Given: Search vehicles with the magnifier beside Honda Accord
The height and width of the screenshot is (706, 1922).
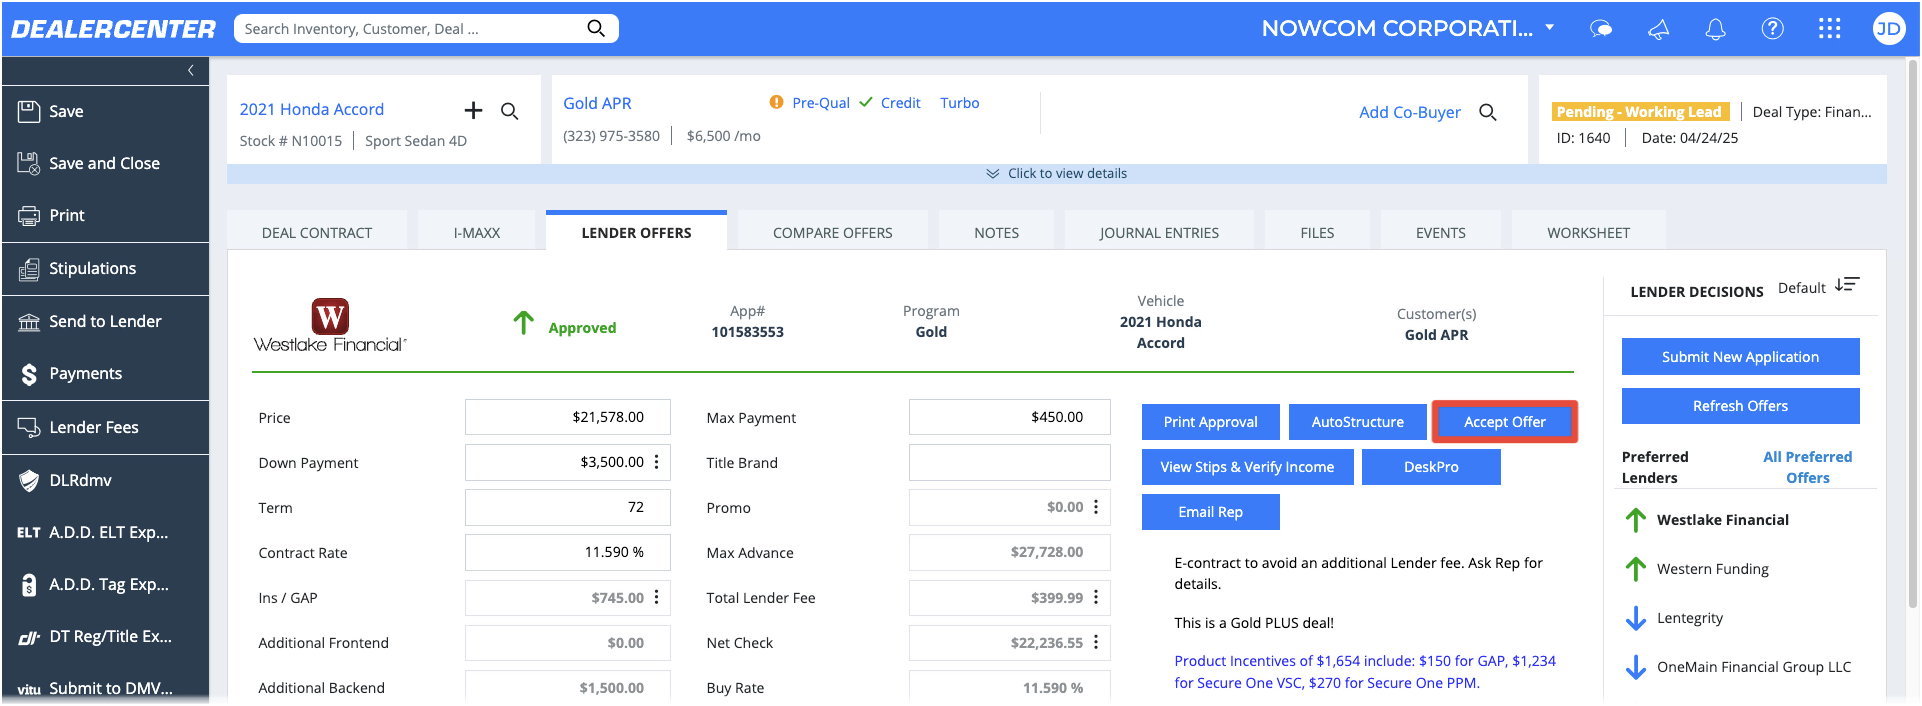Looking at the screenshot, I should pos(510,111).
